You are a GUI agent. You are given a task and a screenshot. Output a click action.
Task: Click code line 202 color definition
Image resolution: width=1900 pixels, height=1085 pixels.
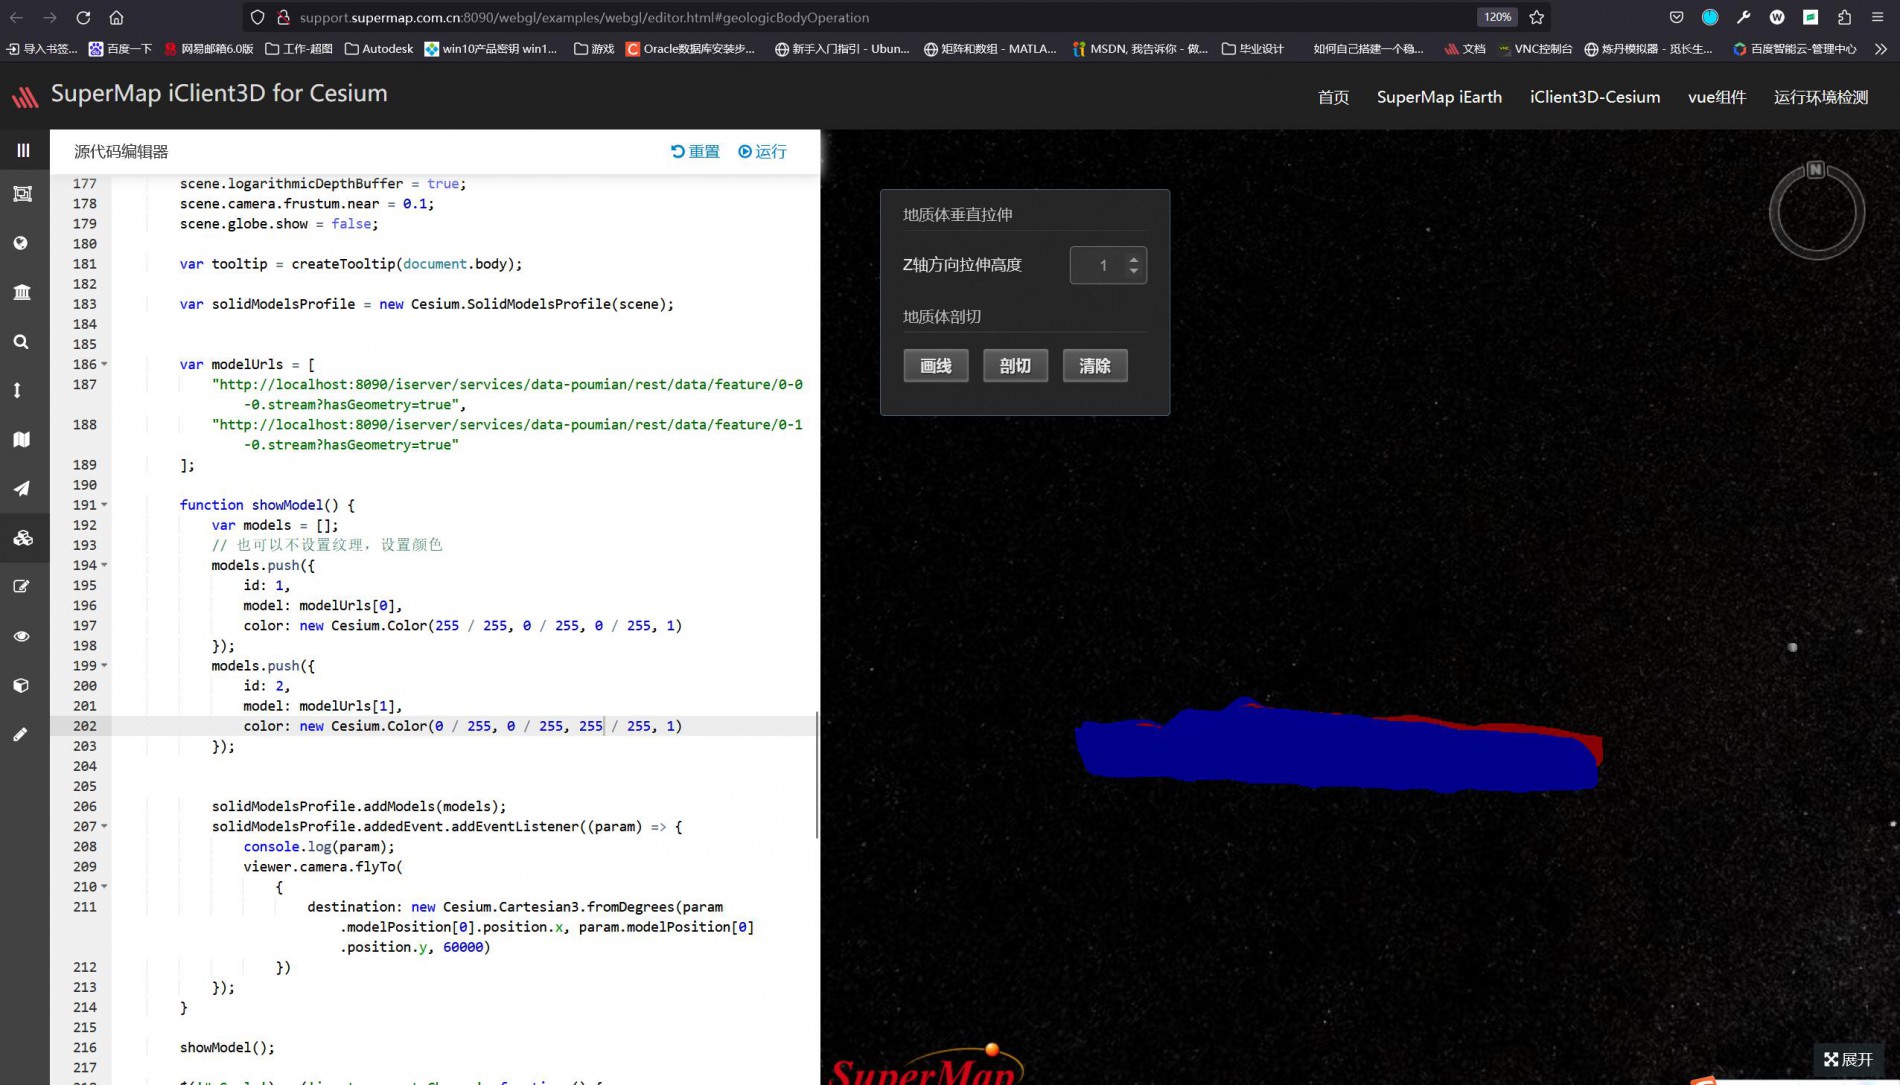click(462, 726)
